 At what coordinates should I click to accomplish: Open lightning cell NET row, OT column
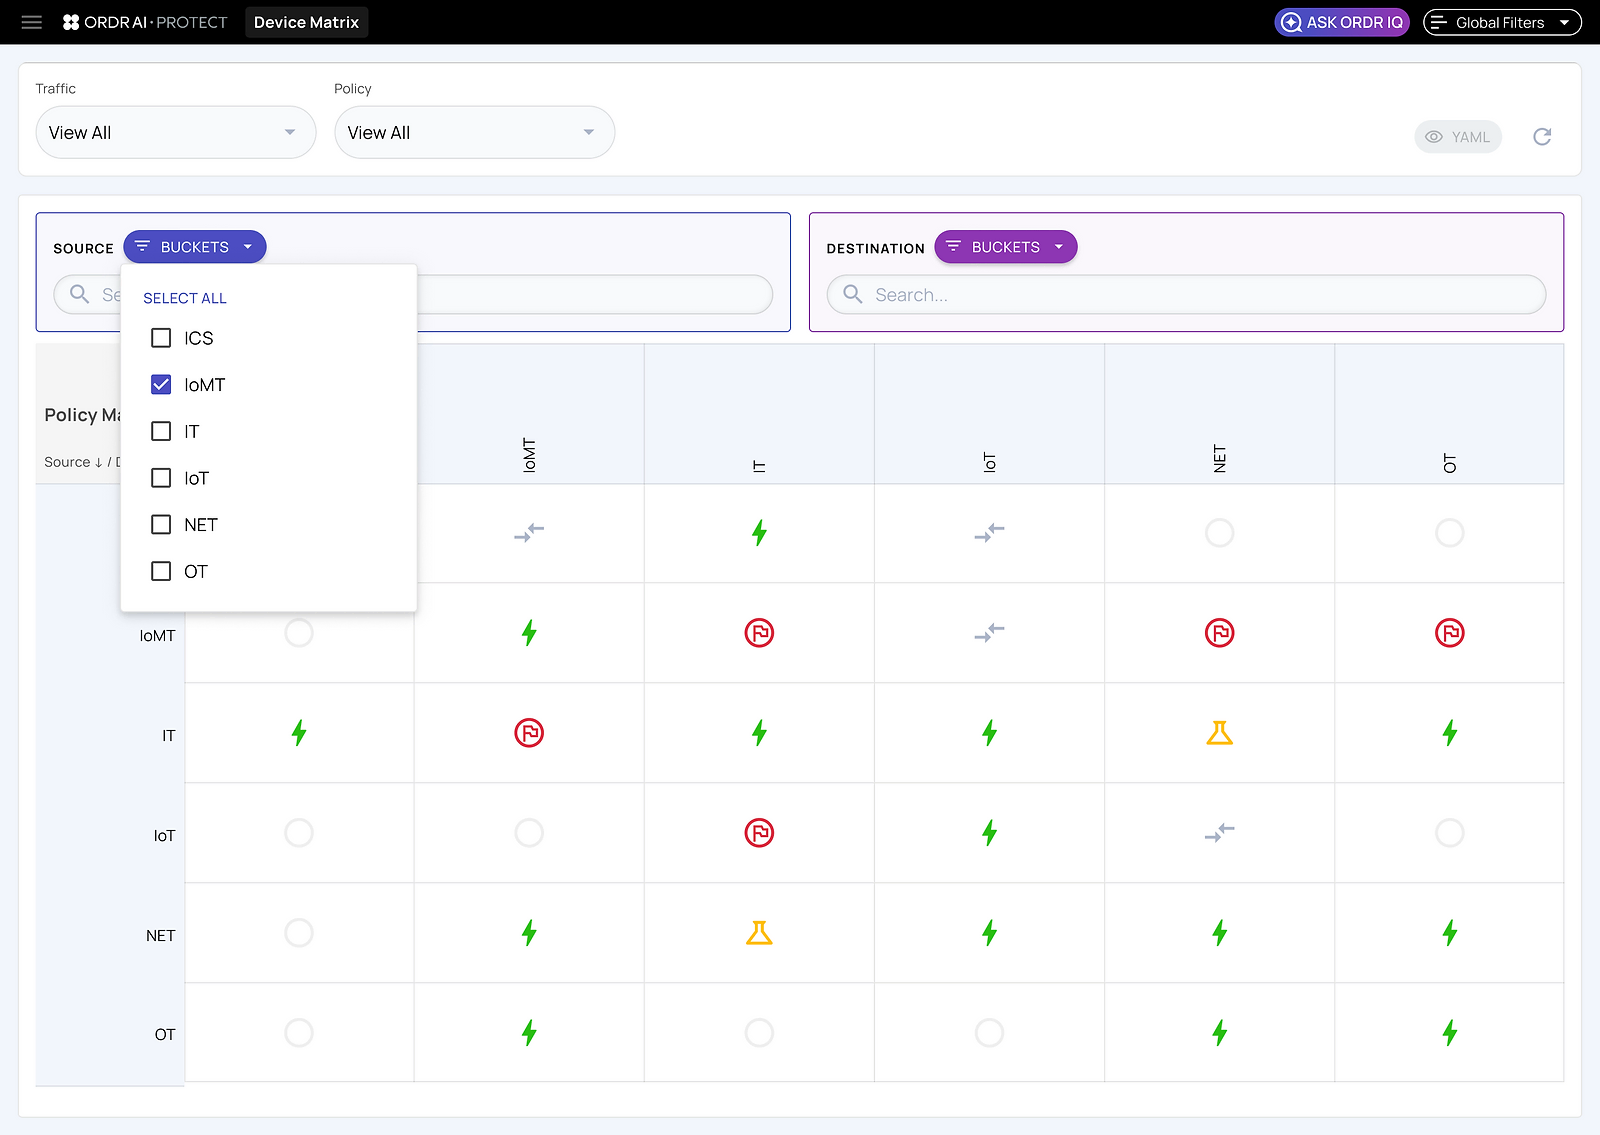[x=1449, y=933]
